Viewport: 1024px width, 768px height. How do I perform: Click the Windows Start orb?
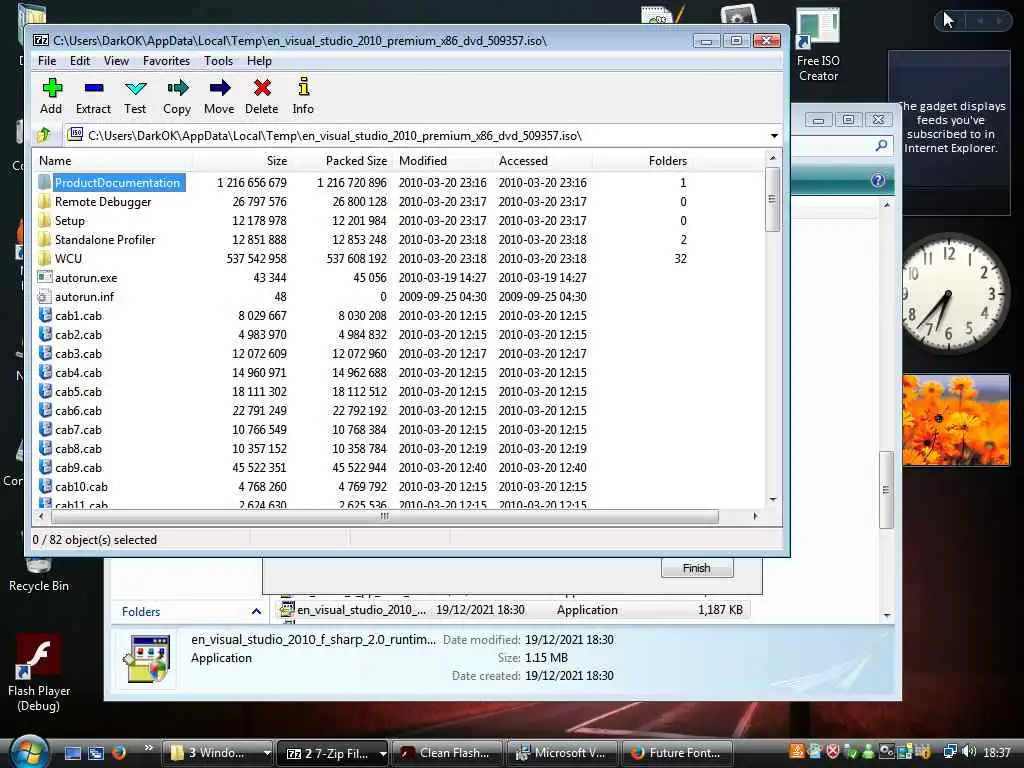pyautogui.click(x=27, y=751)
